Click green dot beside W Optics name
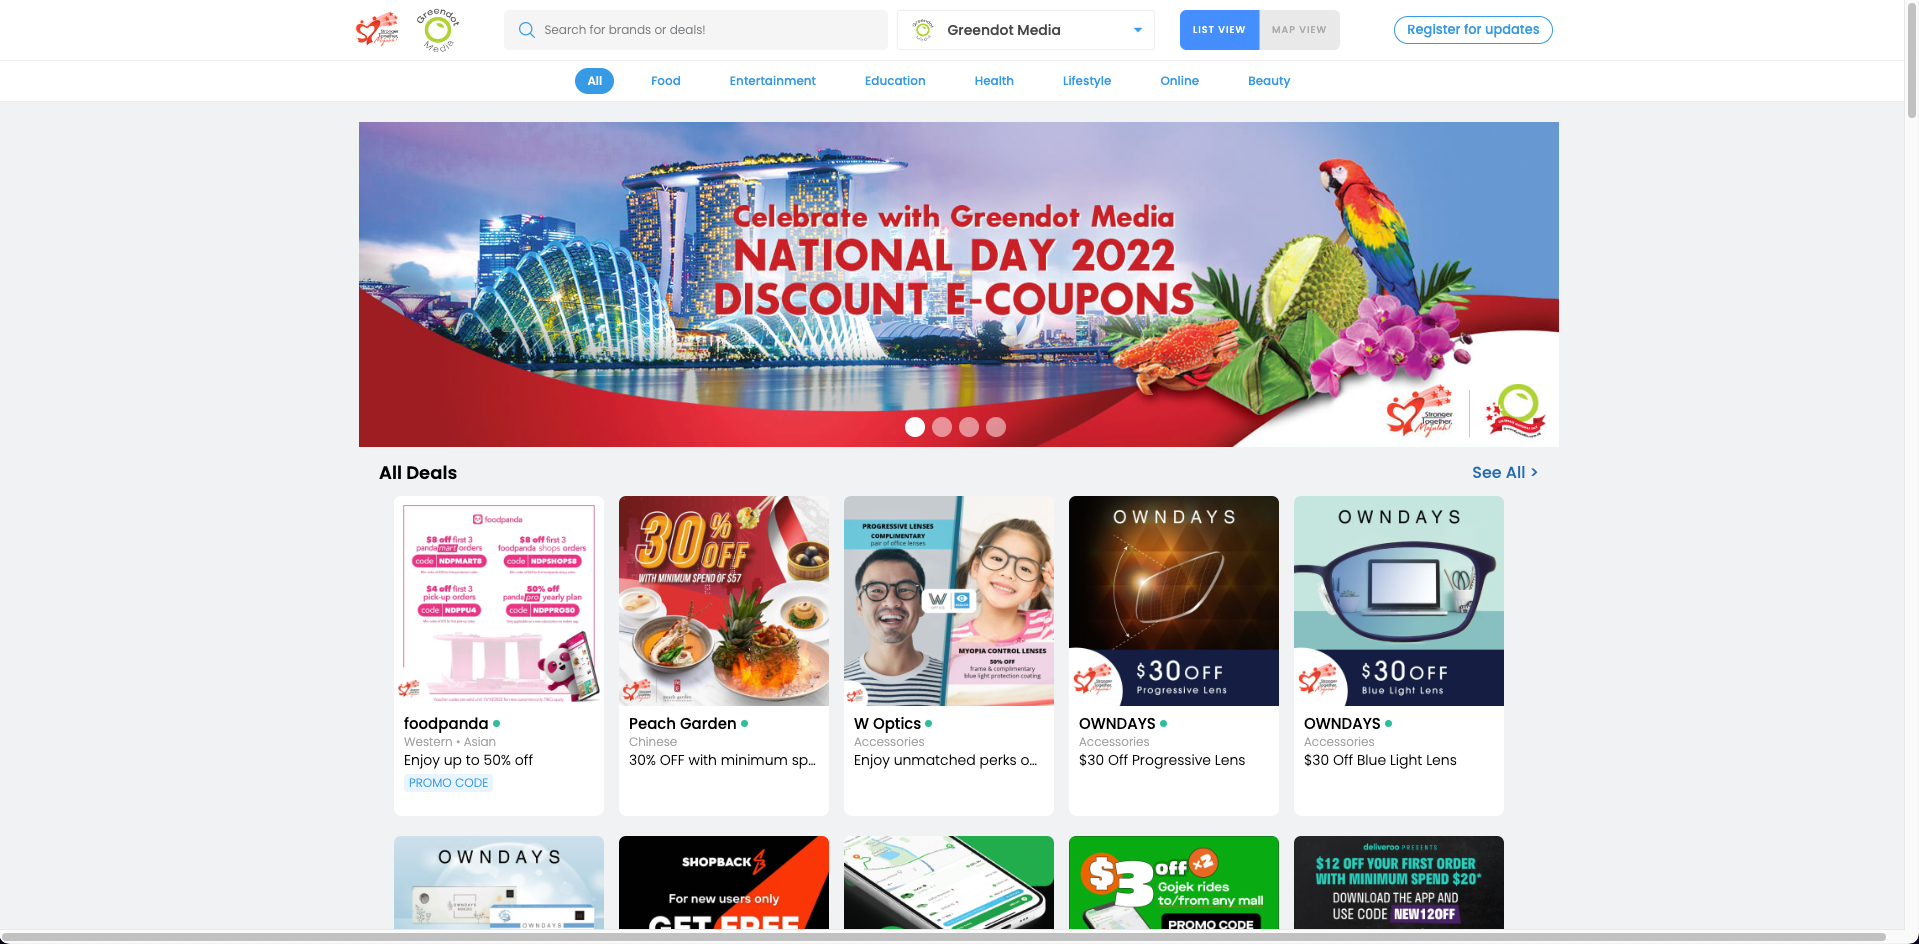Image resolution: width=1919 pixels, height=944 pixels. [x=929, y=723]
